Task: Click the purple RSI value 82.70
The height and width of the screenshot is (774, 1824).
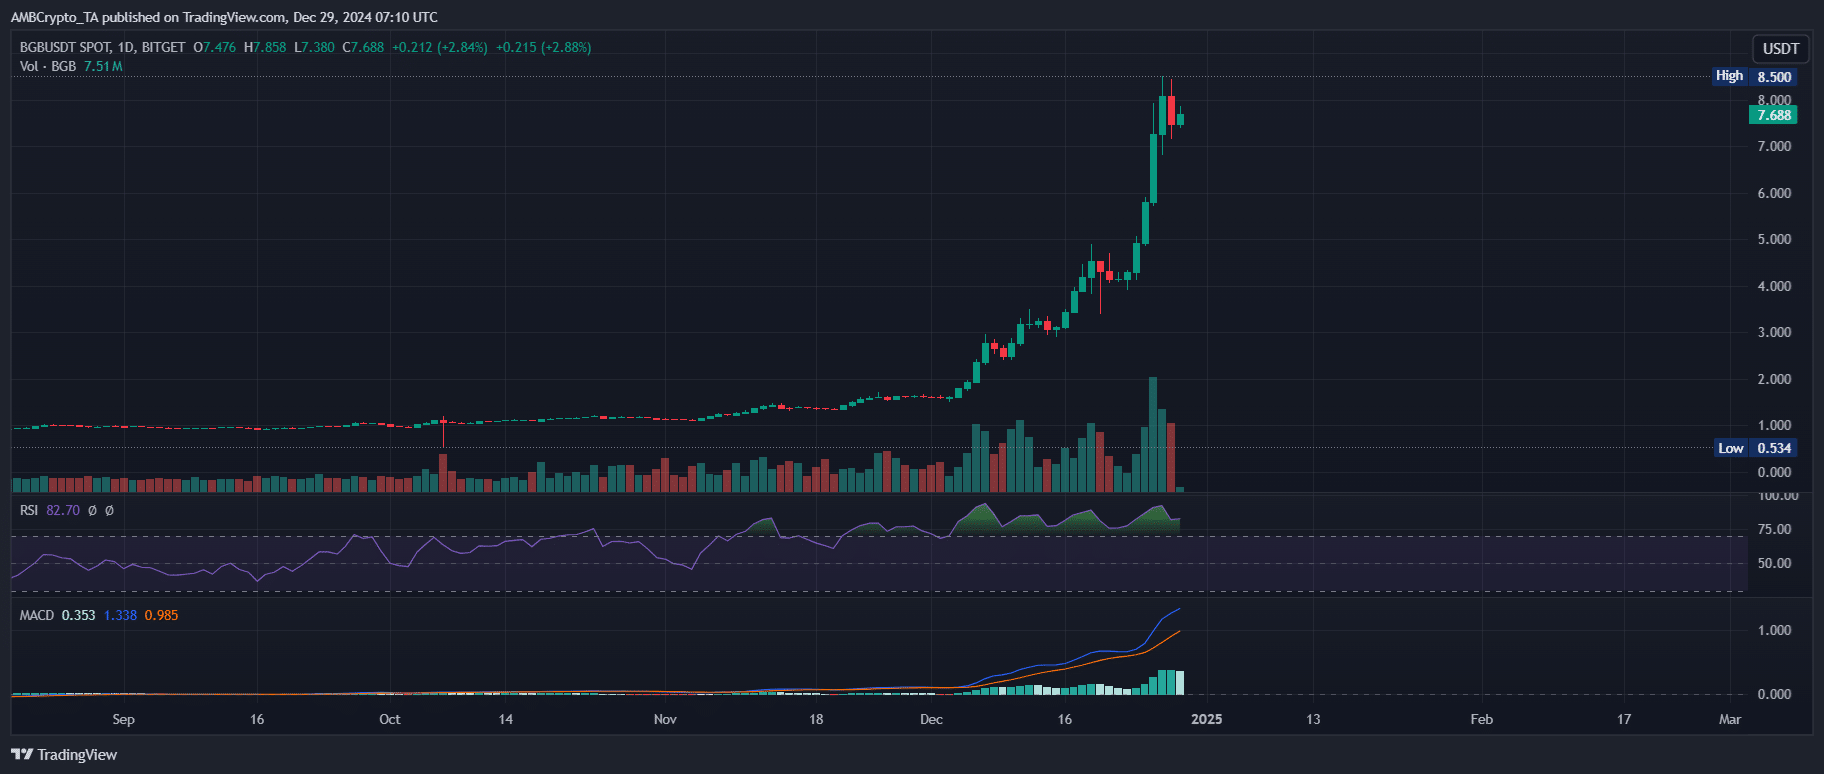Action: [x=63, y=510]
